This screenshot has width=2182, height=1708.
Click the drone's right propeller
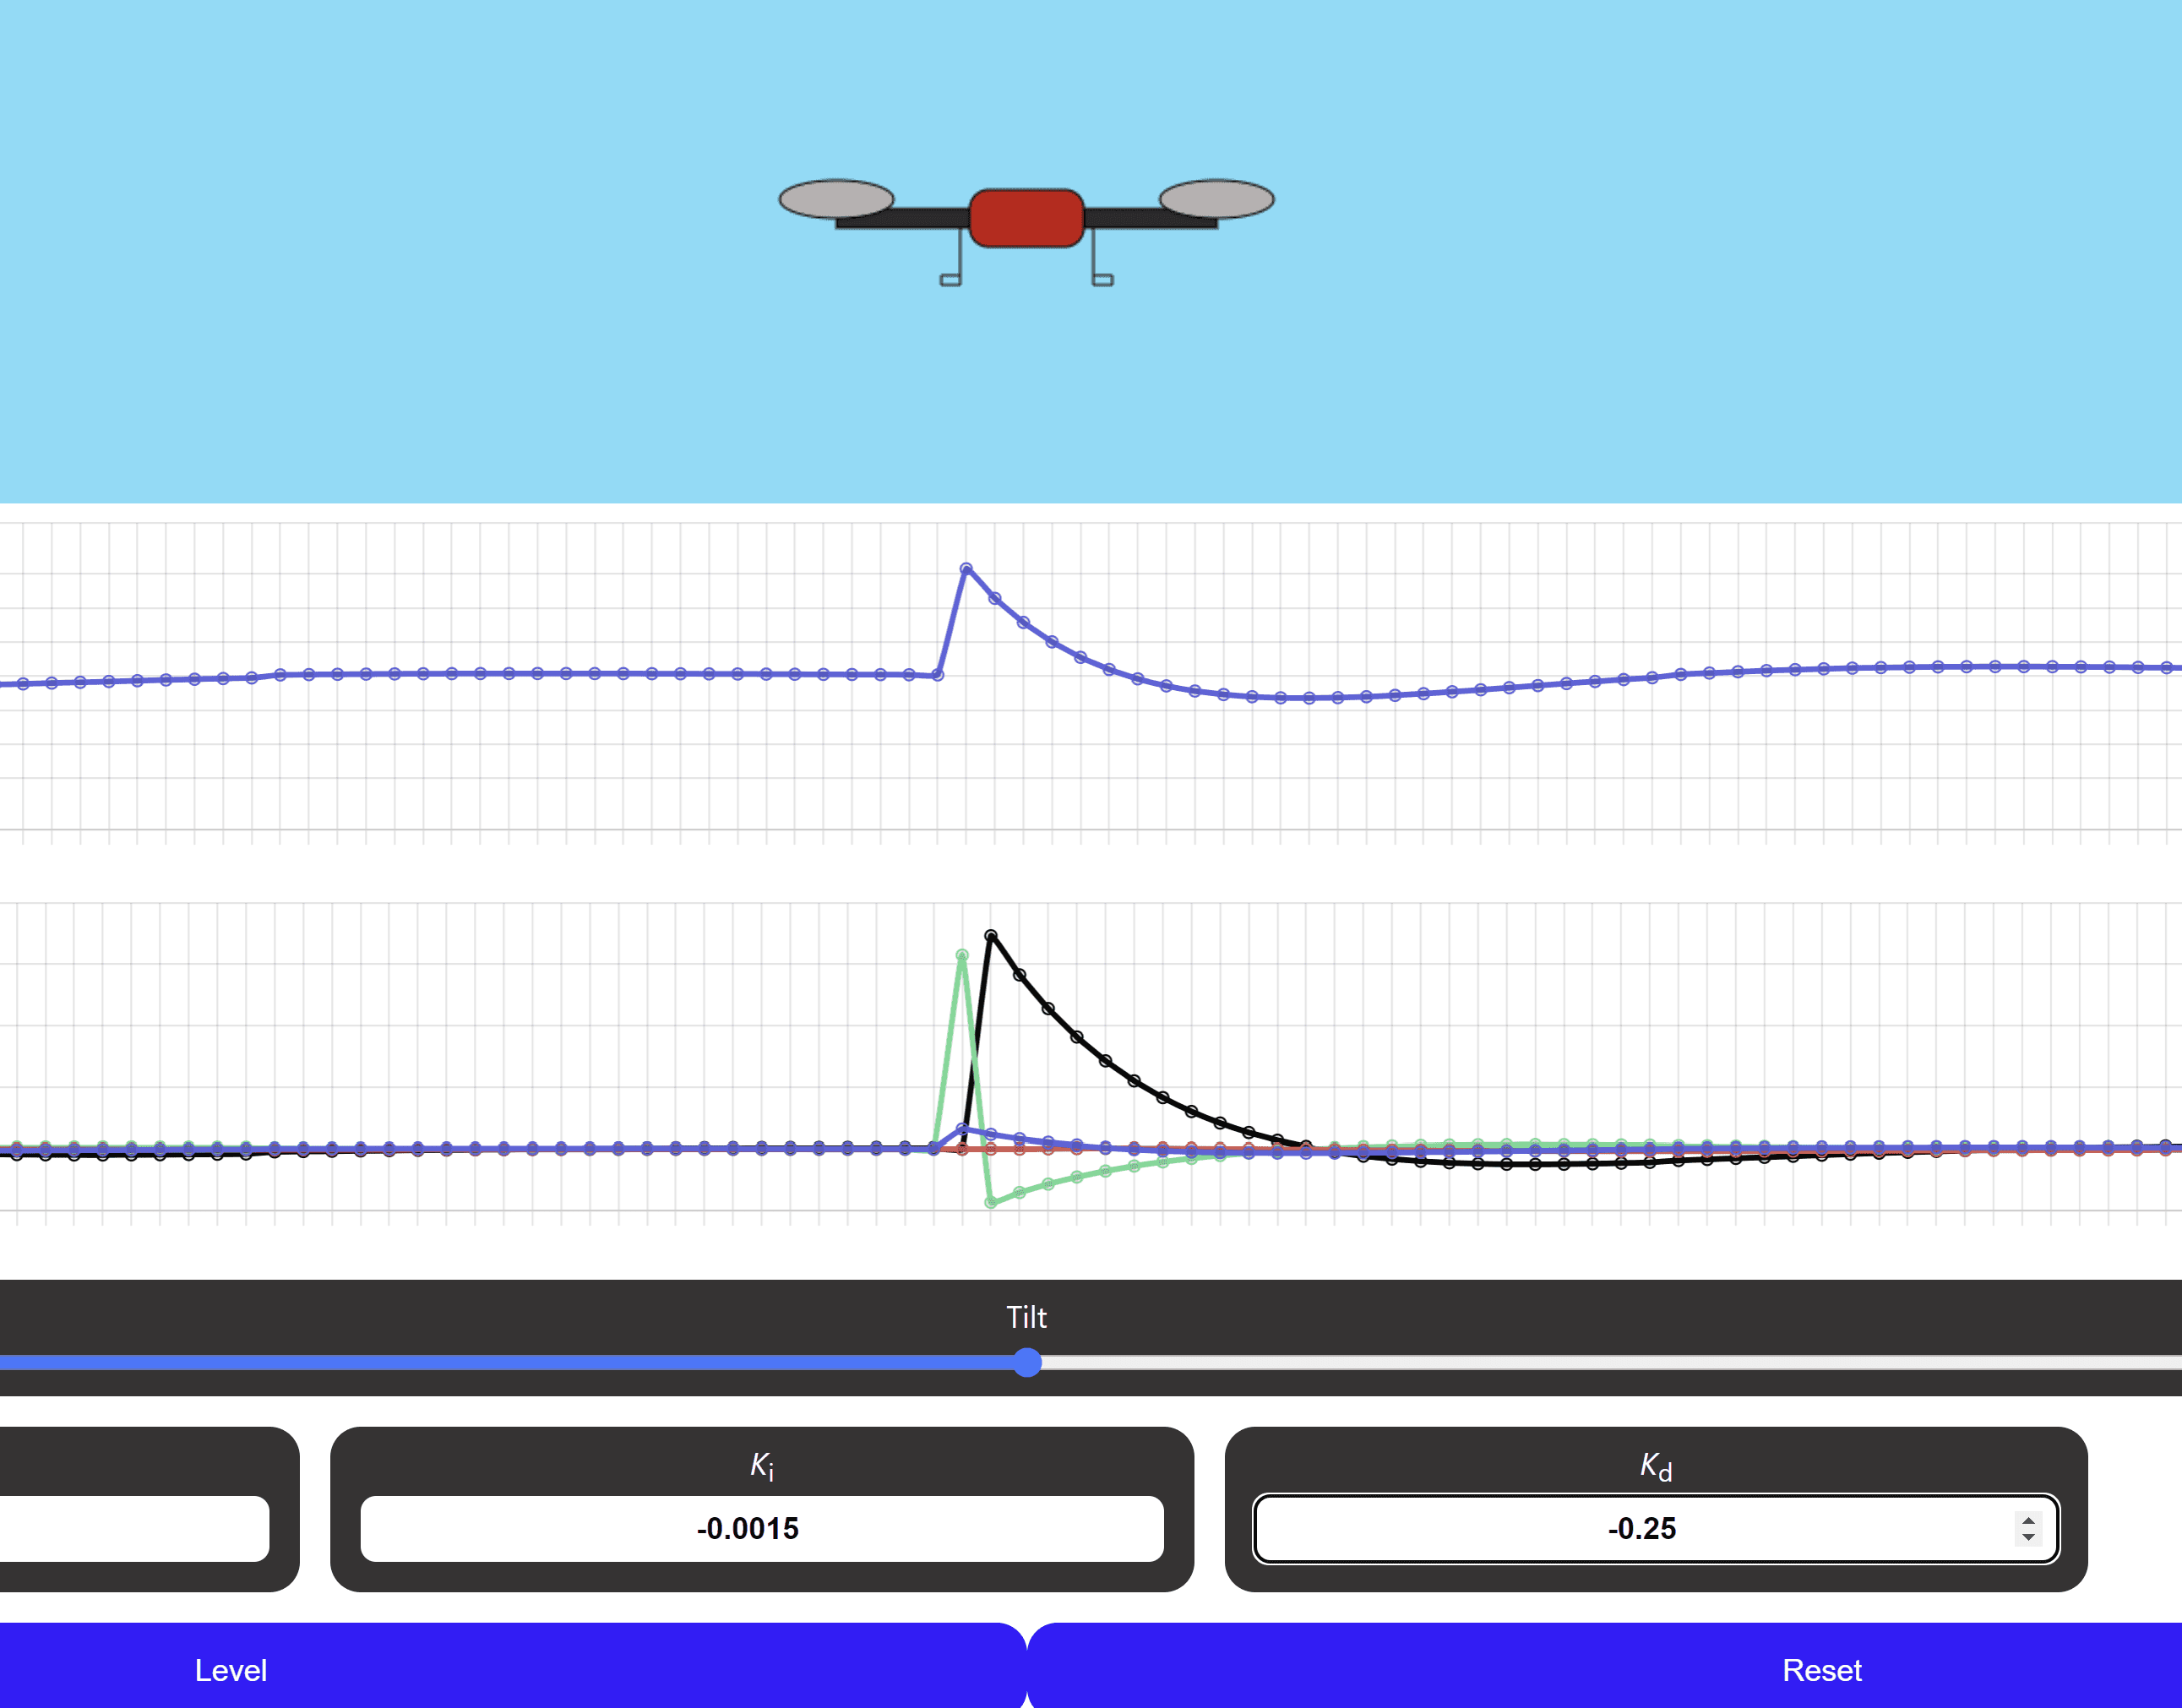pos(1216,198)
